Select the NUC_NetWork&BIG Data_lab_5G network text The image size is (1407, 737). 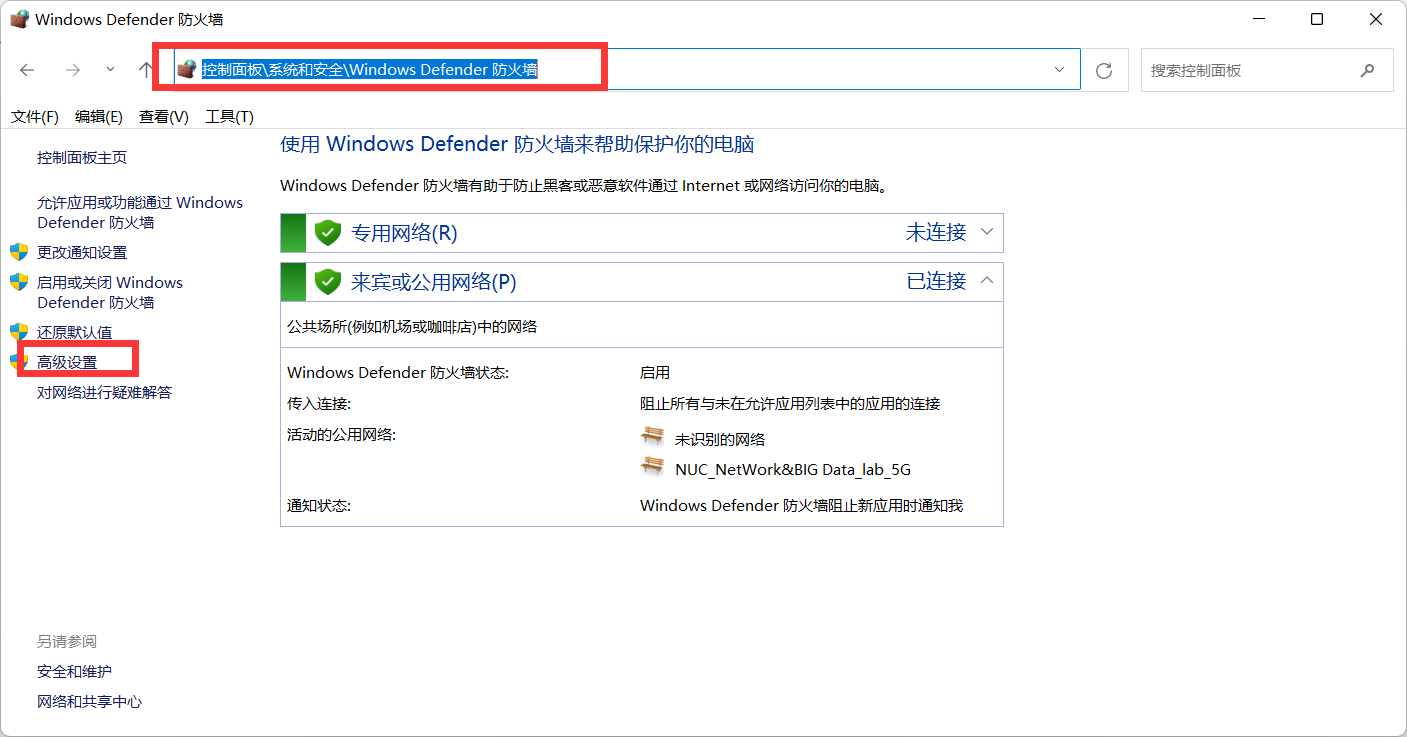793,469
